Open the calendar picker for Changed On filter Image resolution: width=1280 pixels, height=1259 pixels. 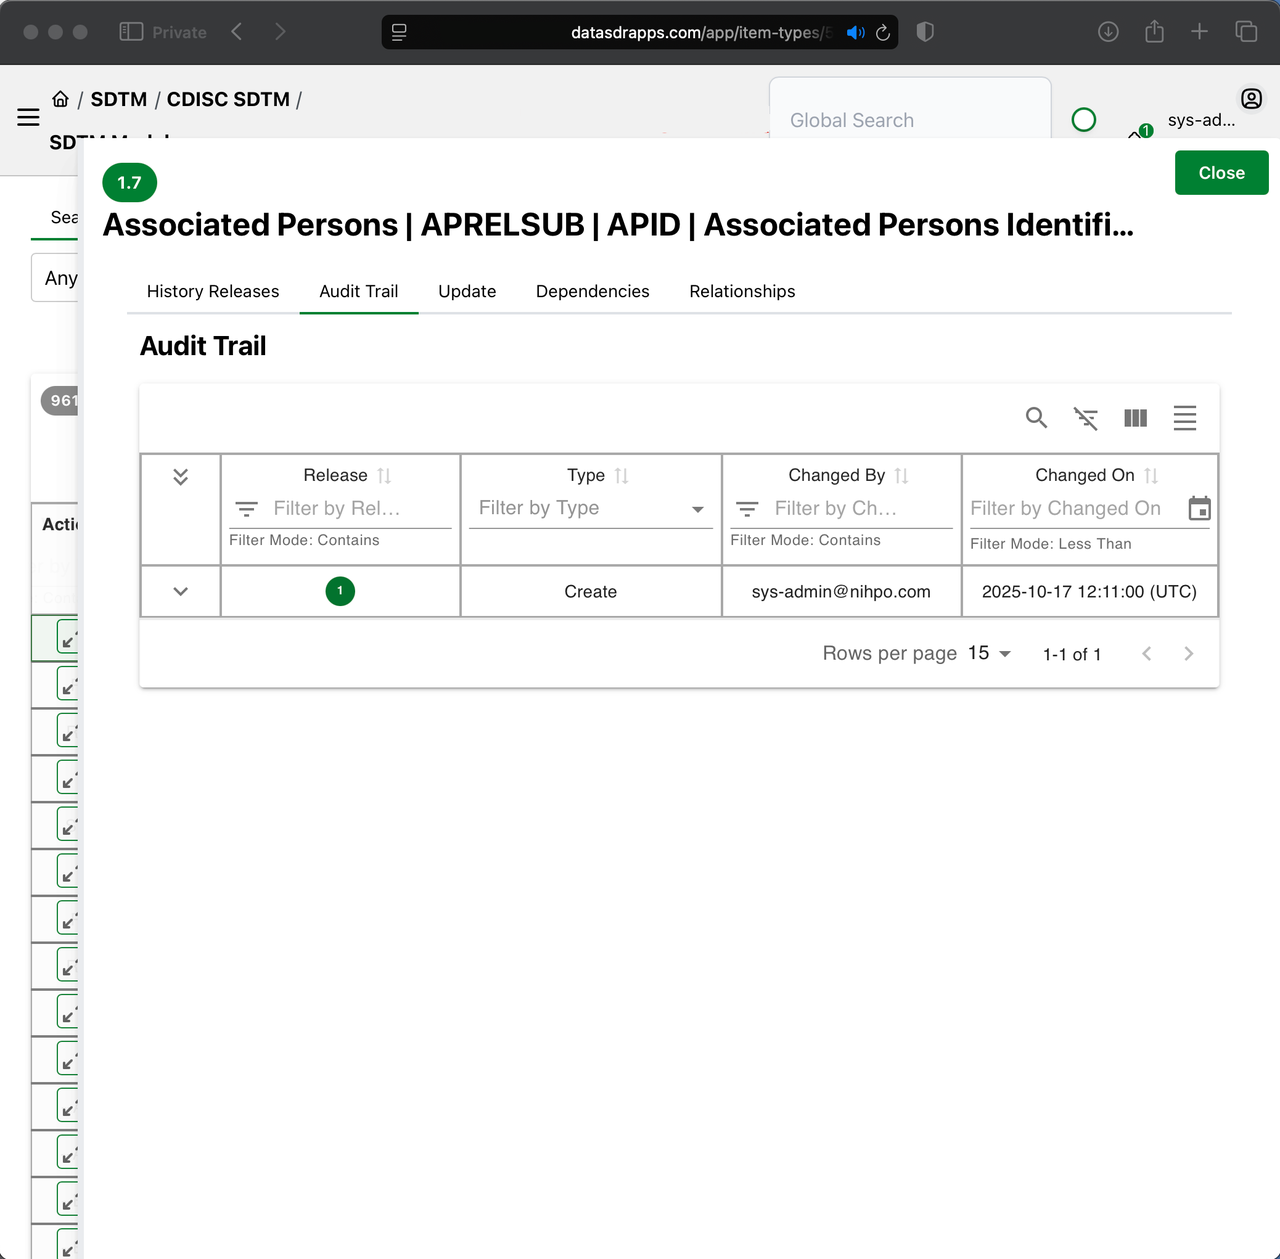tap(1199, 508)
